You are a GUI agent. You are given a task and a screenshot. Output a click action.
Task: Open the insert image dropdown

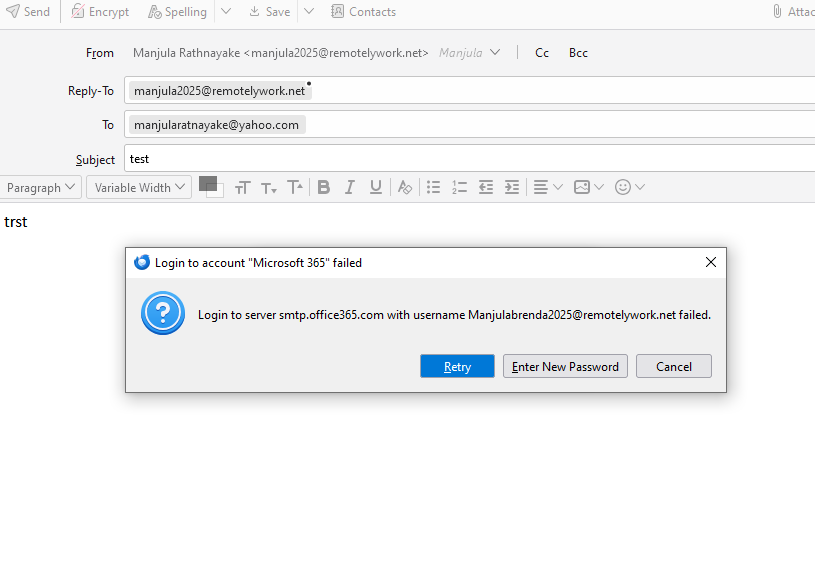tap(588, 187)
